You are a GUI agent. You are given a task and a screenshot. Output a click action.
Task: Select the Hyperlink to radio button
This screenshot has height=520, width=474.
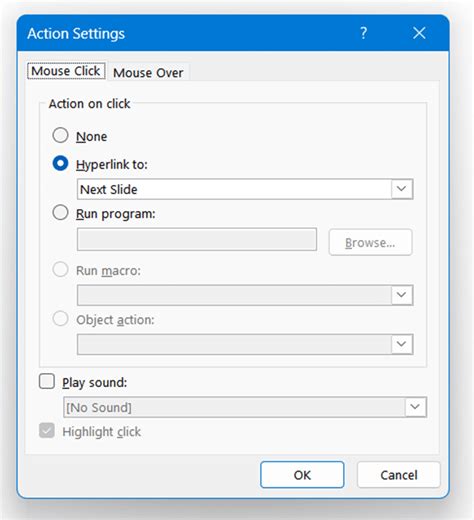coord(60,163)
